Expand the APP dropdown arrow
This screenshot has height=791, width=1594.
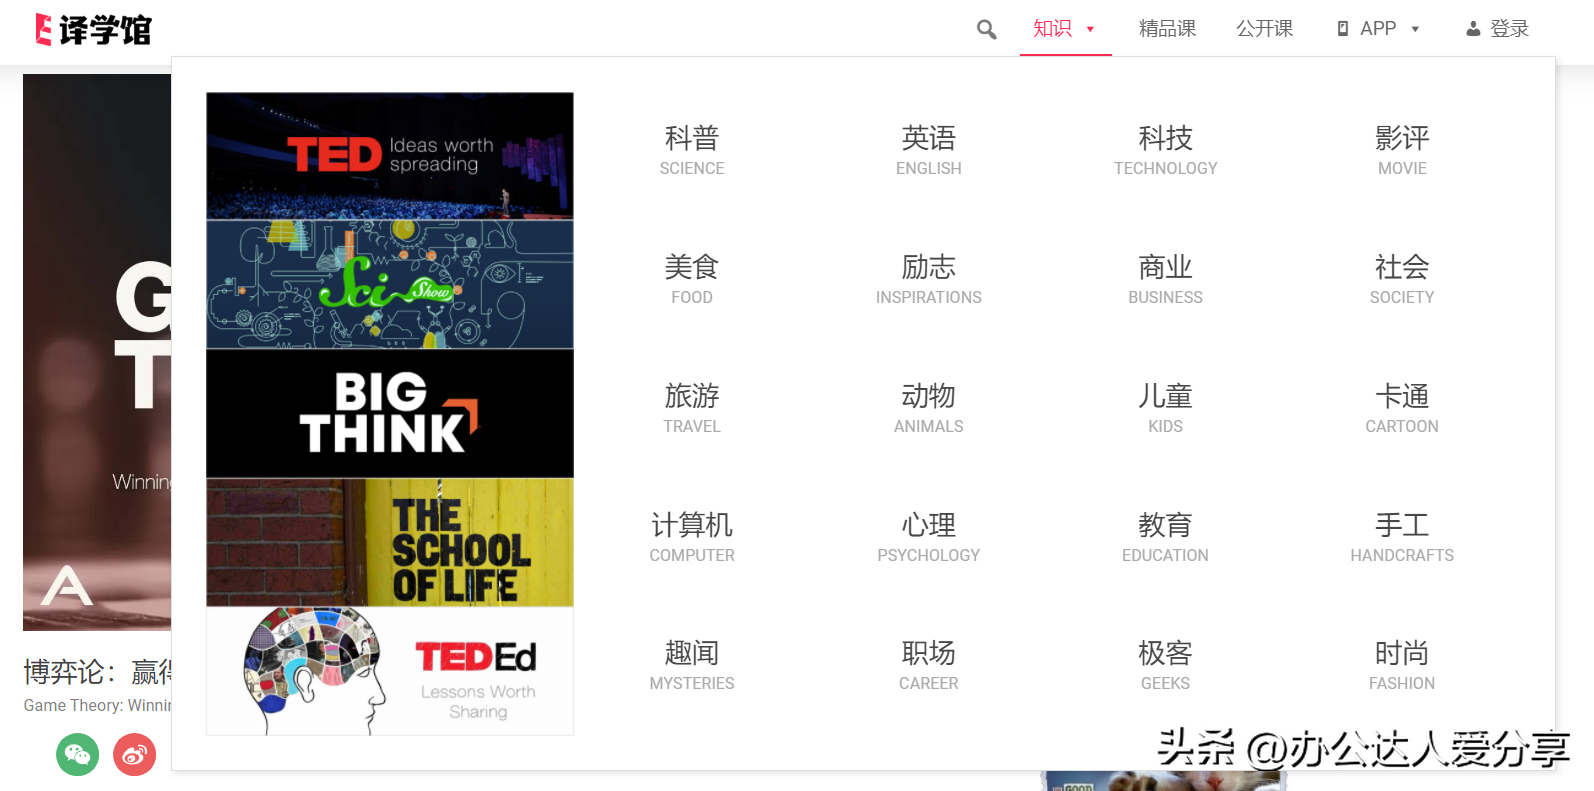(1415, 29)
